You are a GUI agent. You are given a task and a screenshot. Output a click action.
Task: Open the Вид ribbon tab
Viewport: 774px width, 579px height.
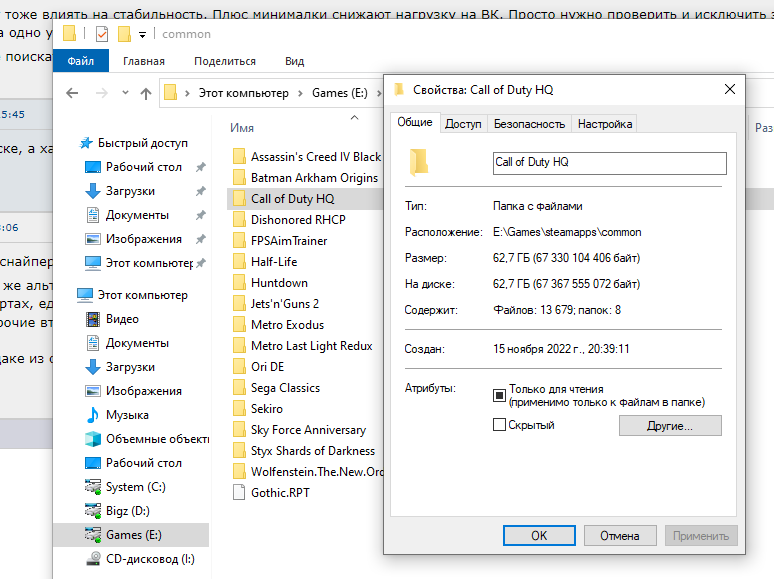click(294, 61)
